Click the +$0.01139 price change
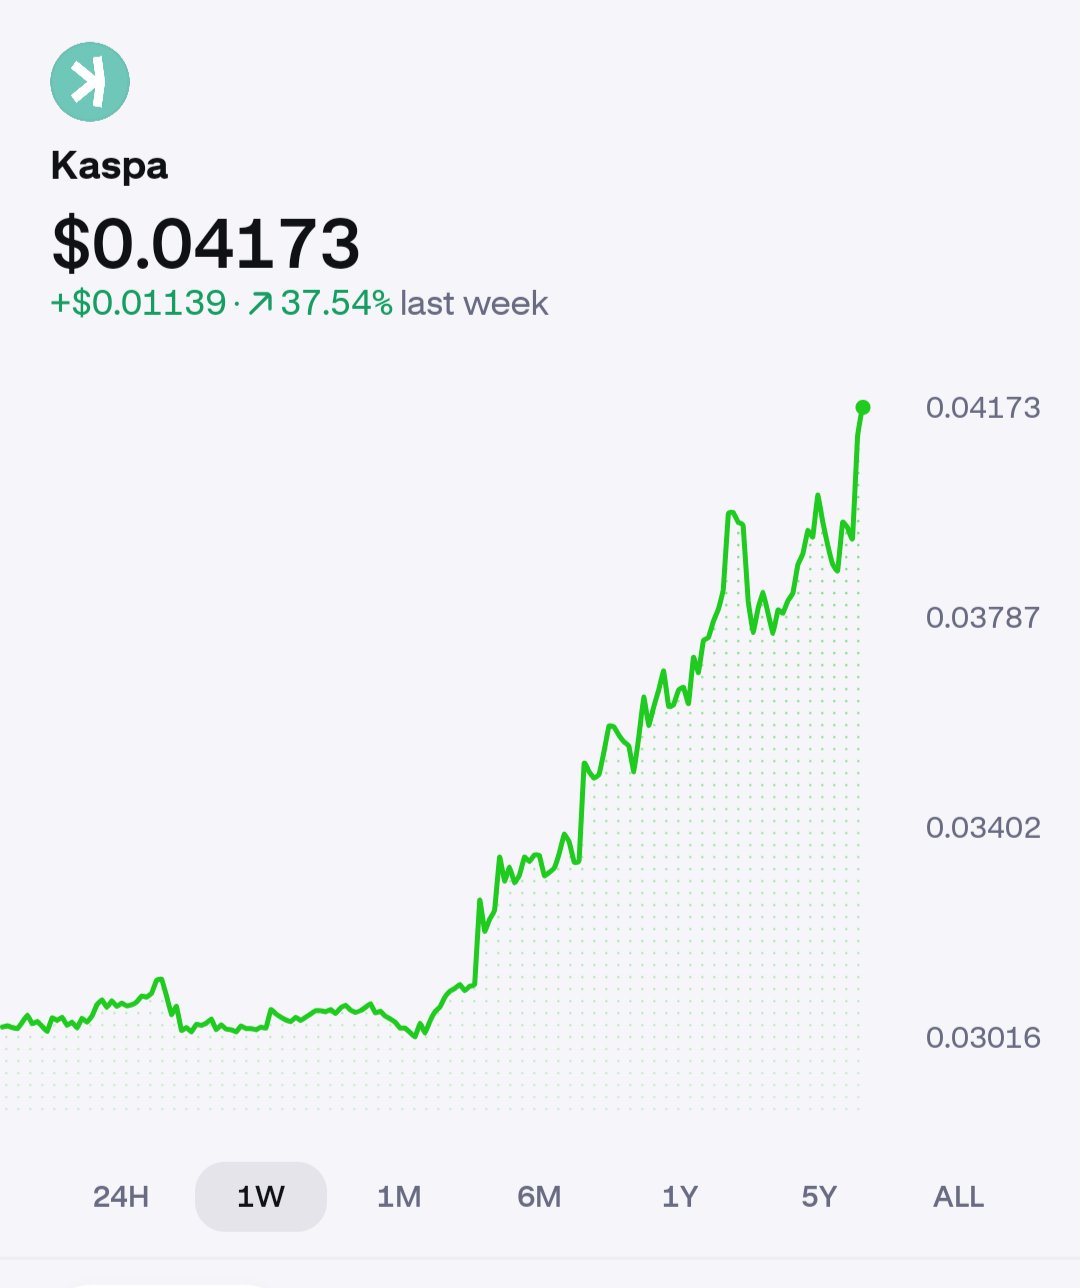The image size is (1080, 1288). (x=139, y=303)
